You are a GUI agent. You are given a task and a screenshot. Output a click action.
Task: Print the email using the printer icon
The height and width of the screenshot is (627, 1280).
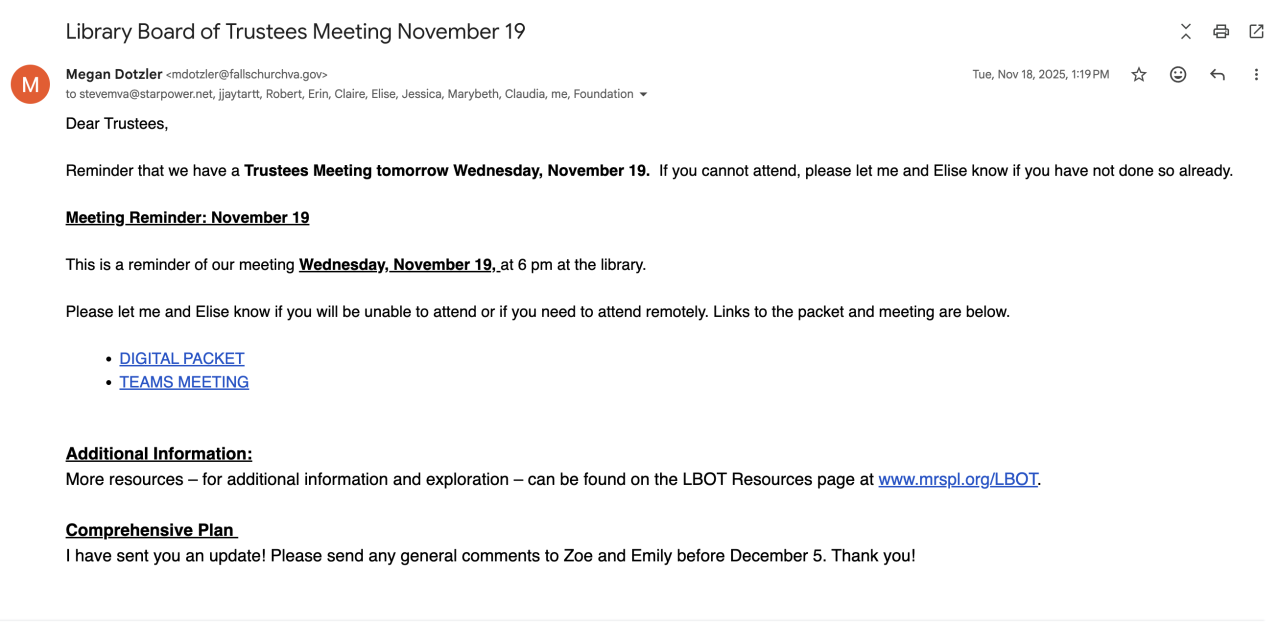coord(1220,31)
